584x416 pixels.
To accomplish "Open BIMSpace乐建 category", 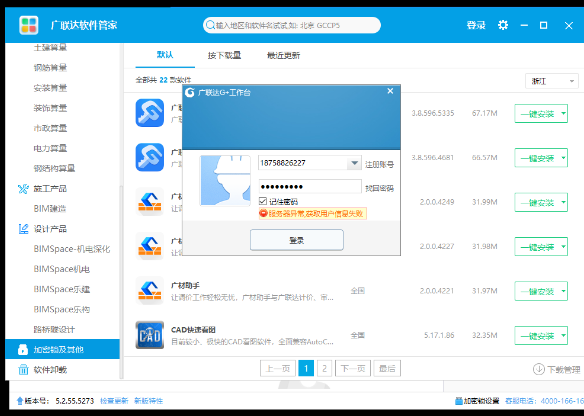I will (62, 289).
